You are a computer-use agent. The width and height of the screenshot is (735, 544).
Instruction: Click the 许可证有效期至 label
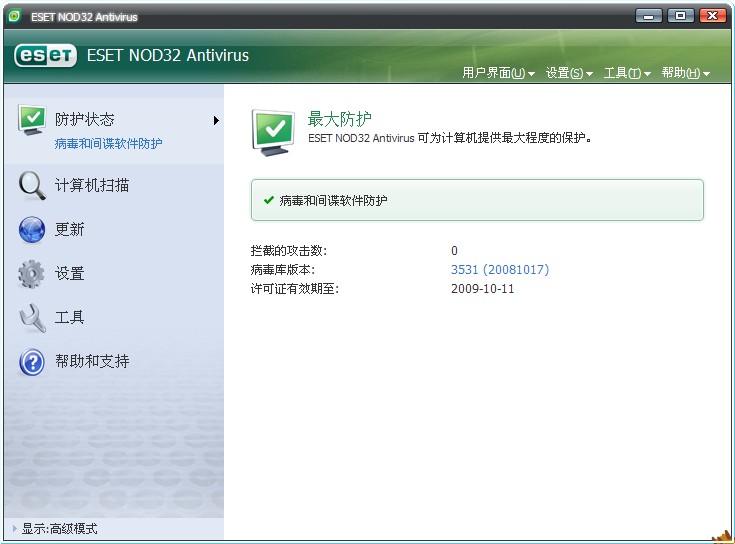pos(295,289)
